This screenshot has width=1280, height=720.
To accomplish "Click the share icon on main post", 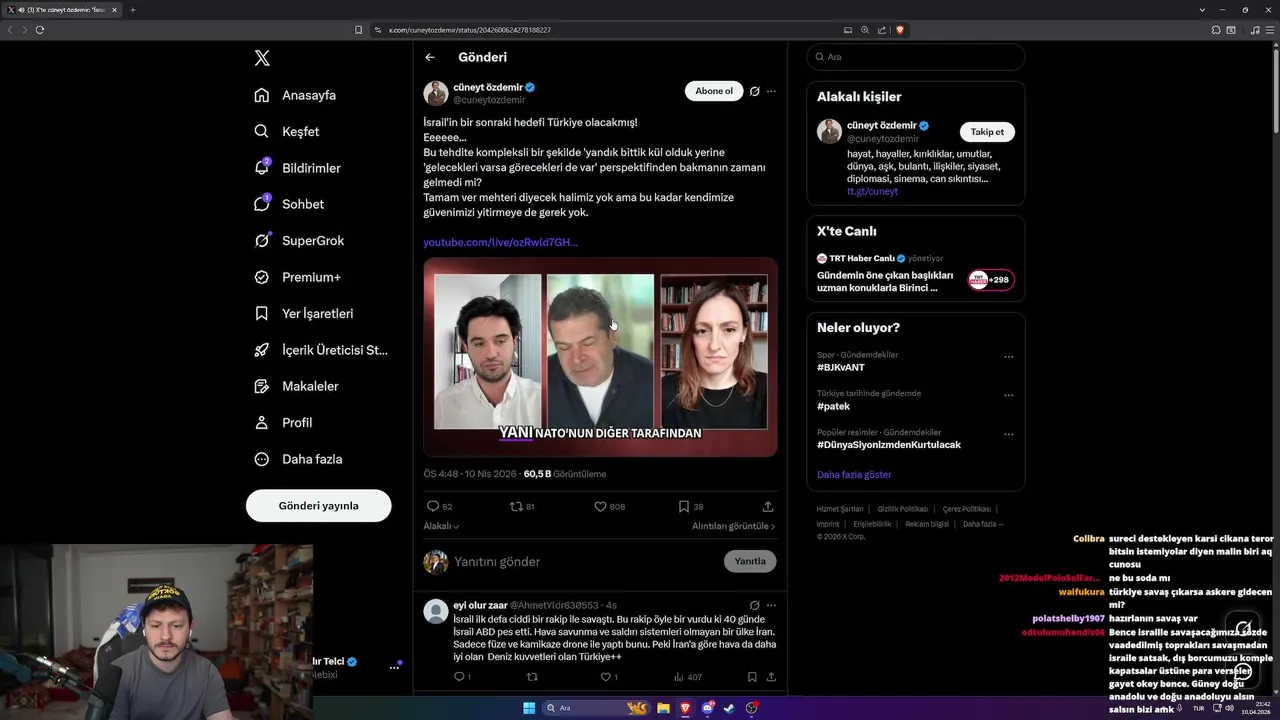I will [x=768, y=507].
